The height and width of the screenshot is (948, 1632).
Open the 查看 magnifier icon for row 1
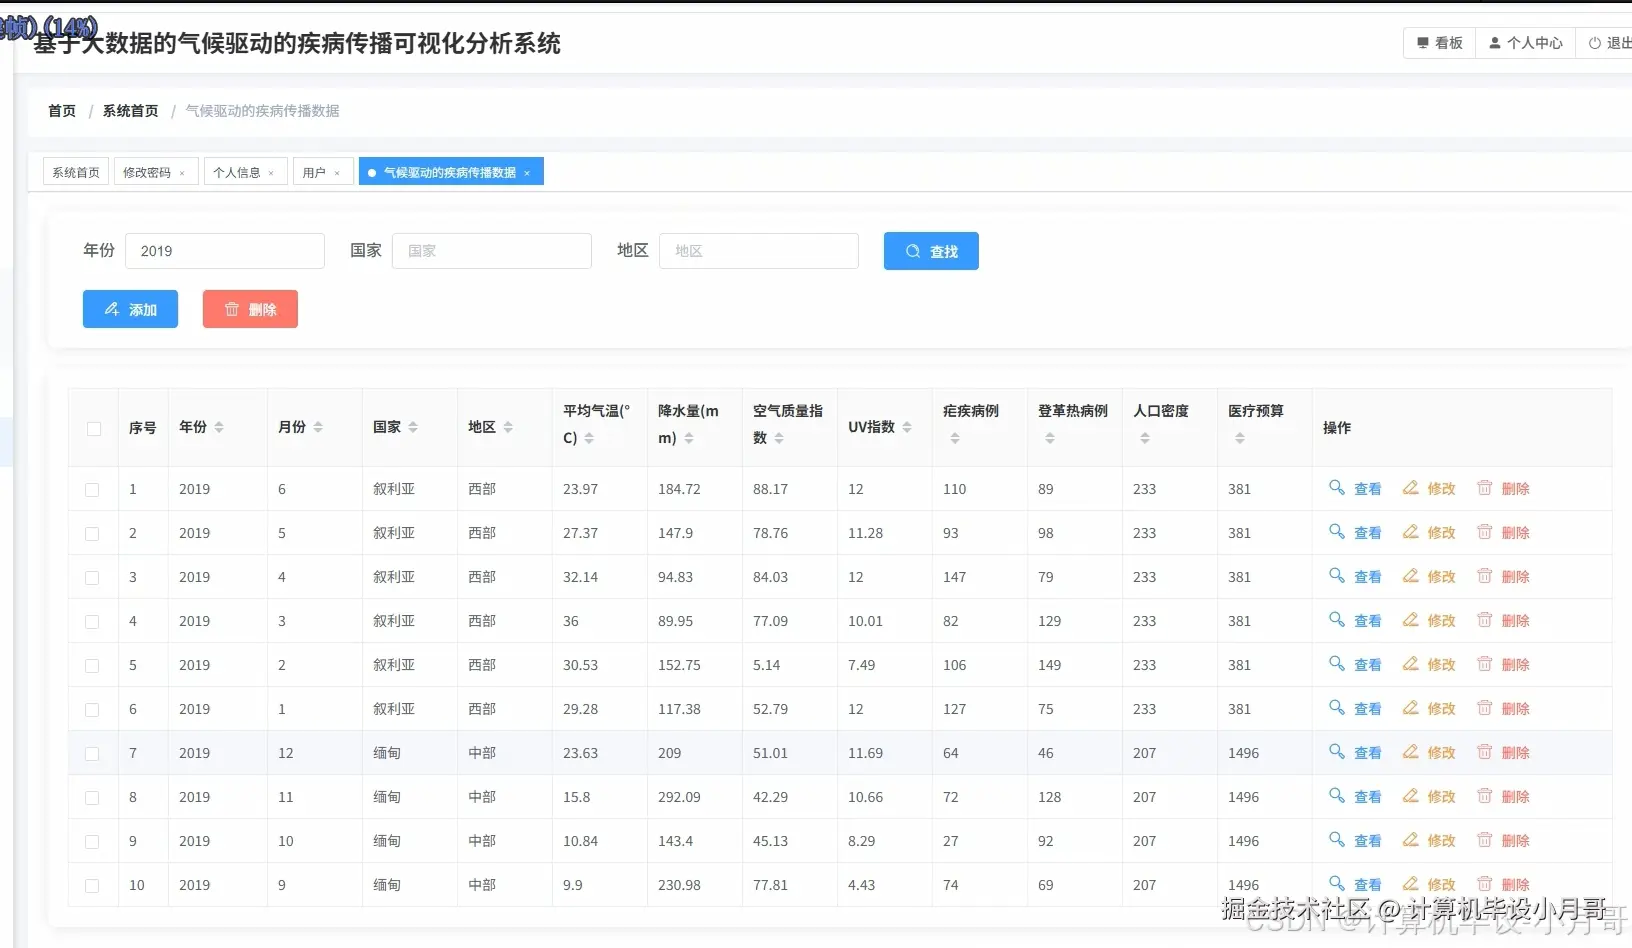click(1337, 489)
